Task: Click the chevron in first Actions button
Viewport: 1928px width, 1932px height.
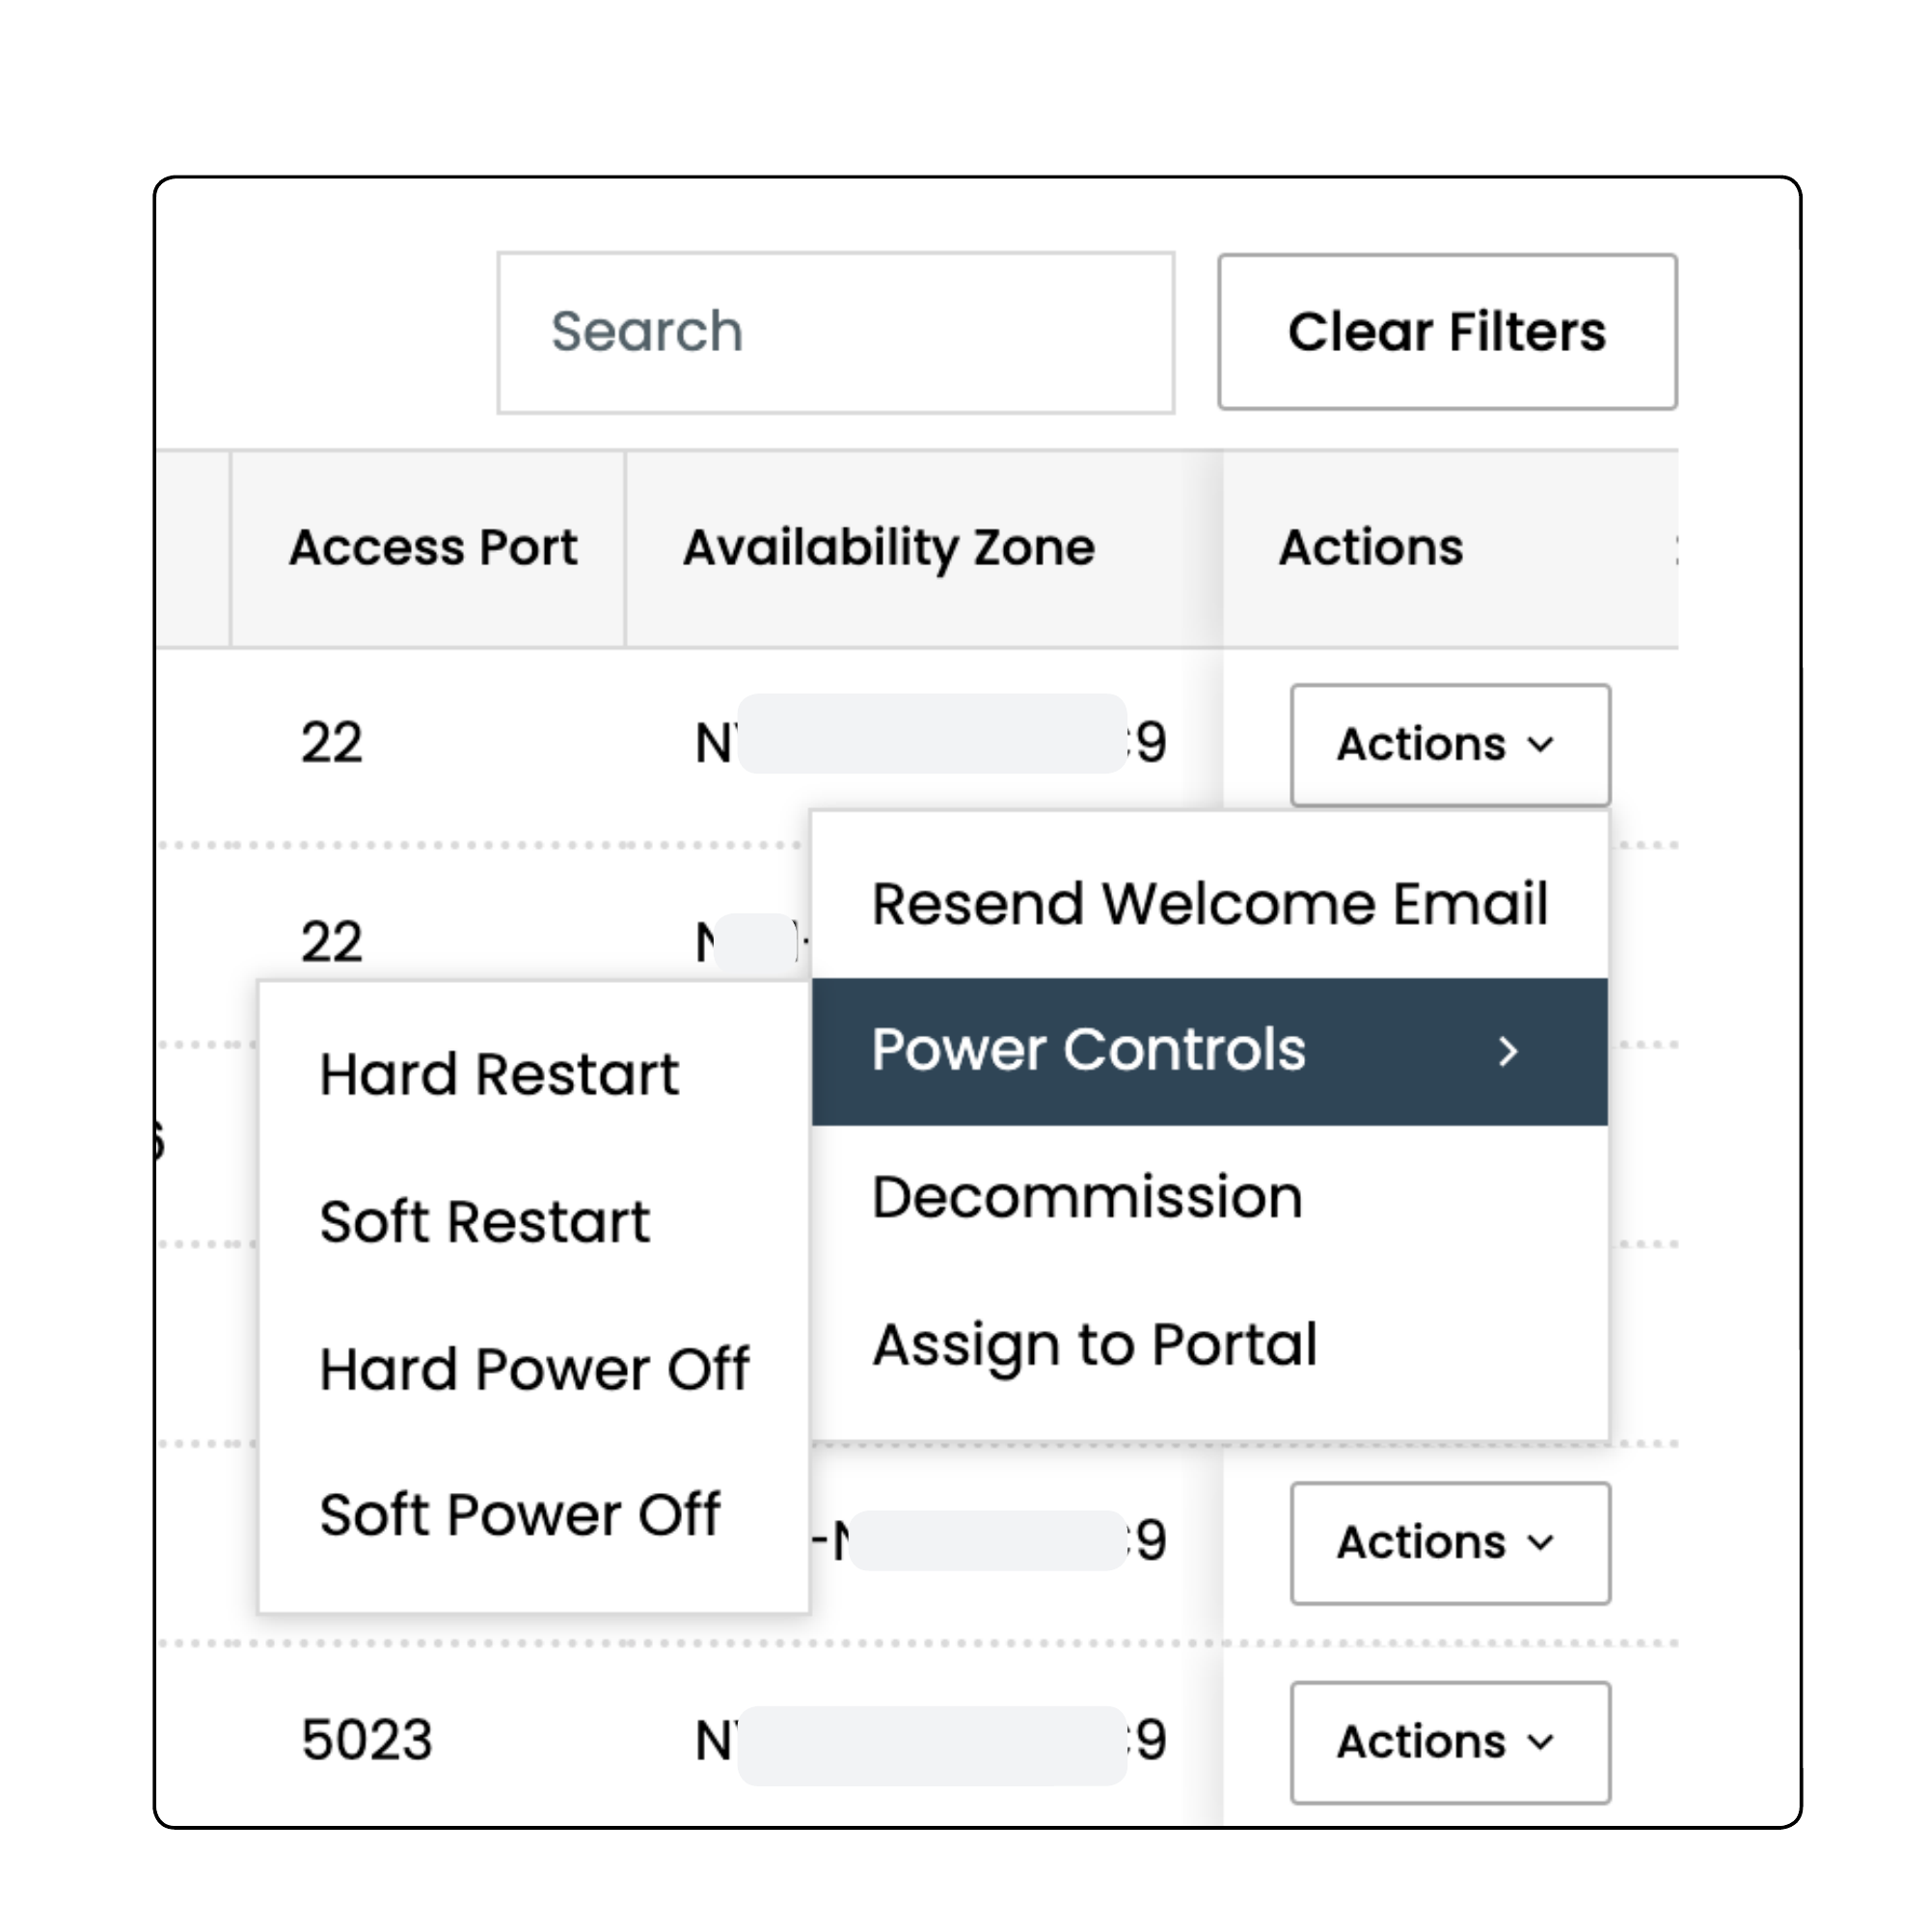Action: tap(1540, 745)
